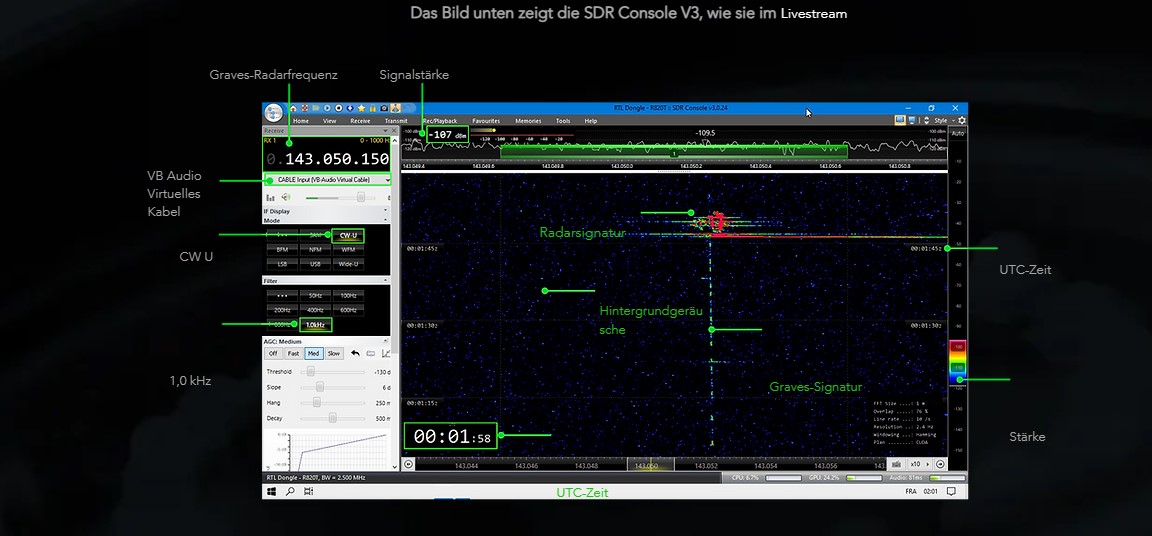Open Windows Task View
The width and height of the screenshot is (1152, 536).
309,491
